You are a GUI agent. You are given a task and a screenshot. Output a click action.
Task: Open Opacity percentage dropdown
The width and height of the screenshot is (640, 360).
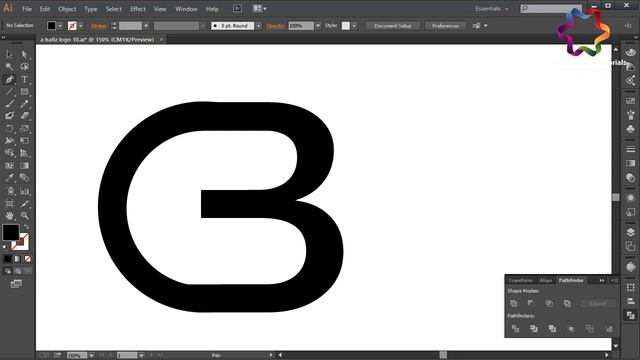point(318,26)
